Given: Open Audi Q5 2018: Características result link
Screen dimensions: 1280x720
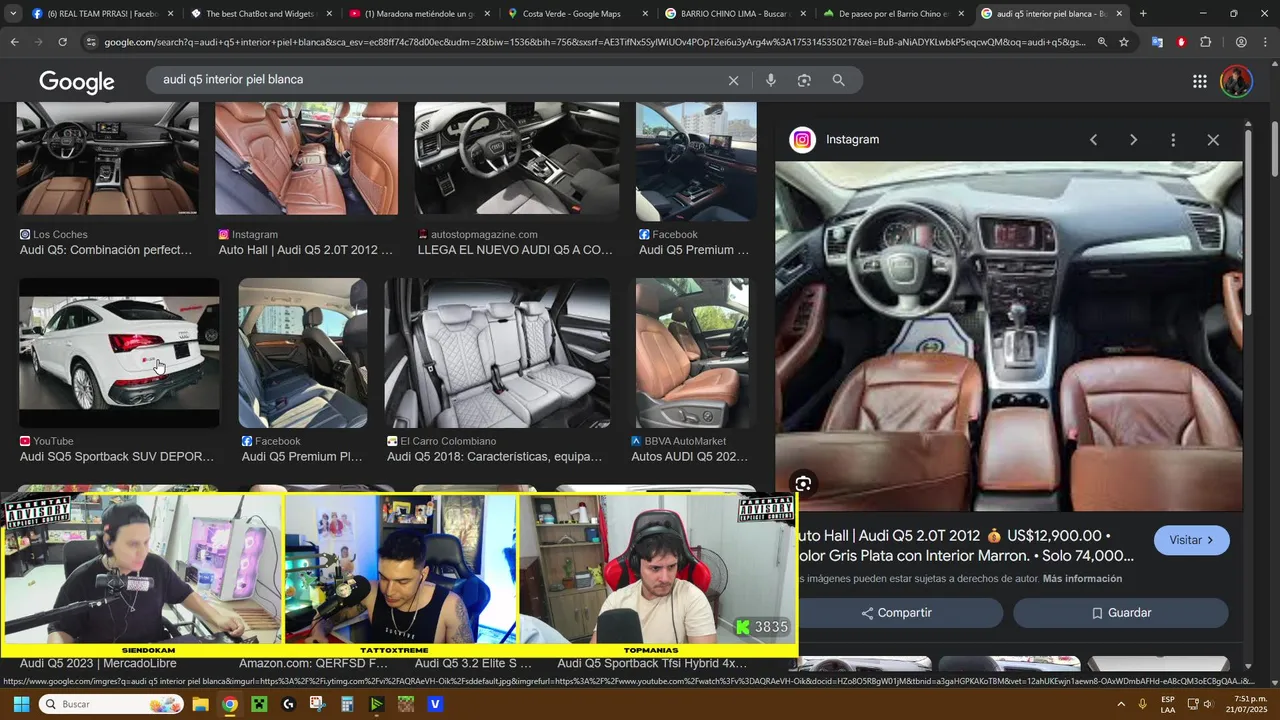Looking at the screenshot, I should [494, 457].
